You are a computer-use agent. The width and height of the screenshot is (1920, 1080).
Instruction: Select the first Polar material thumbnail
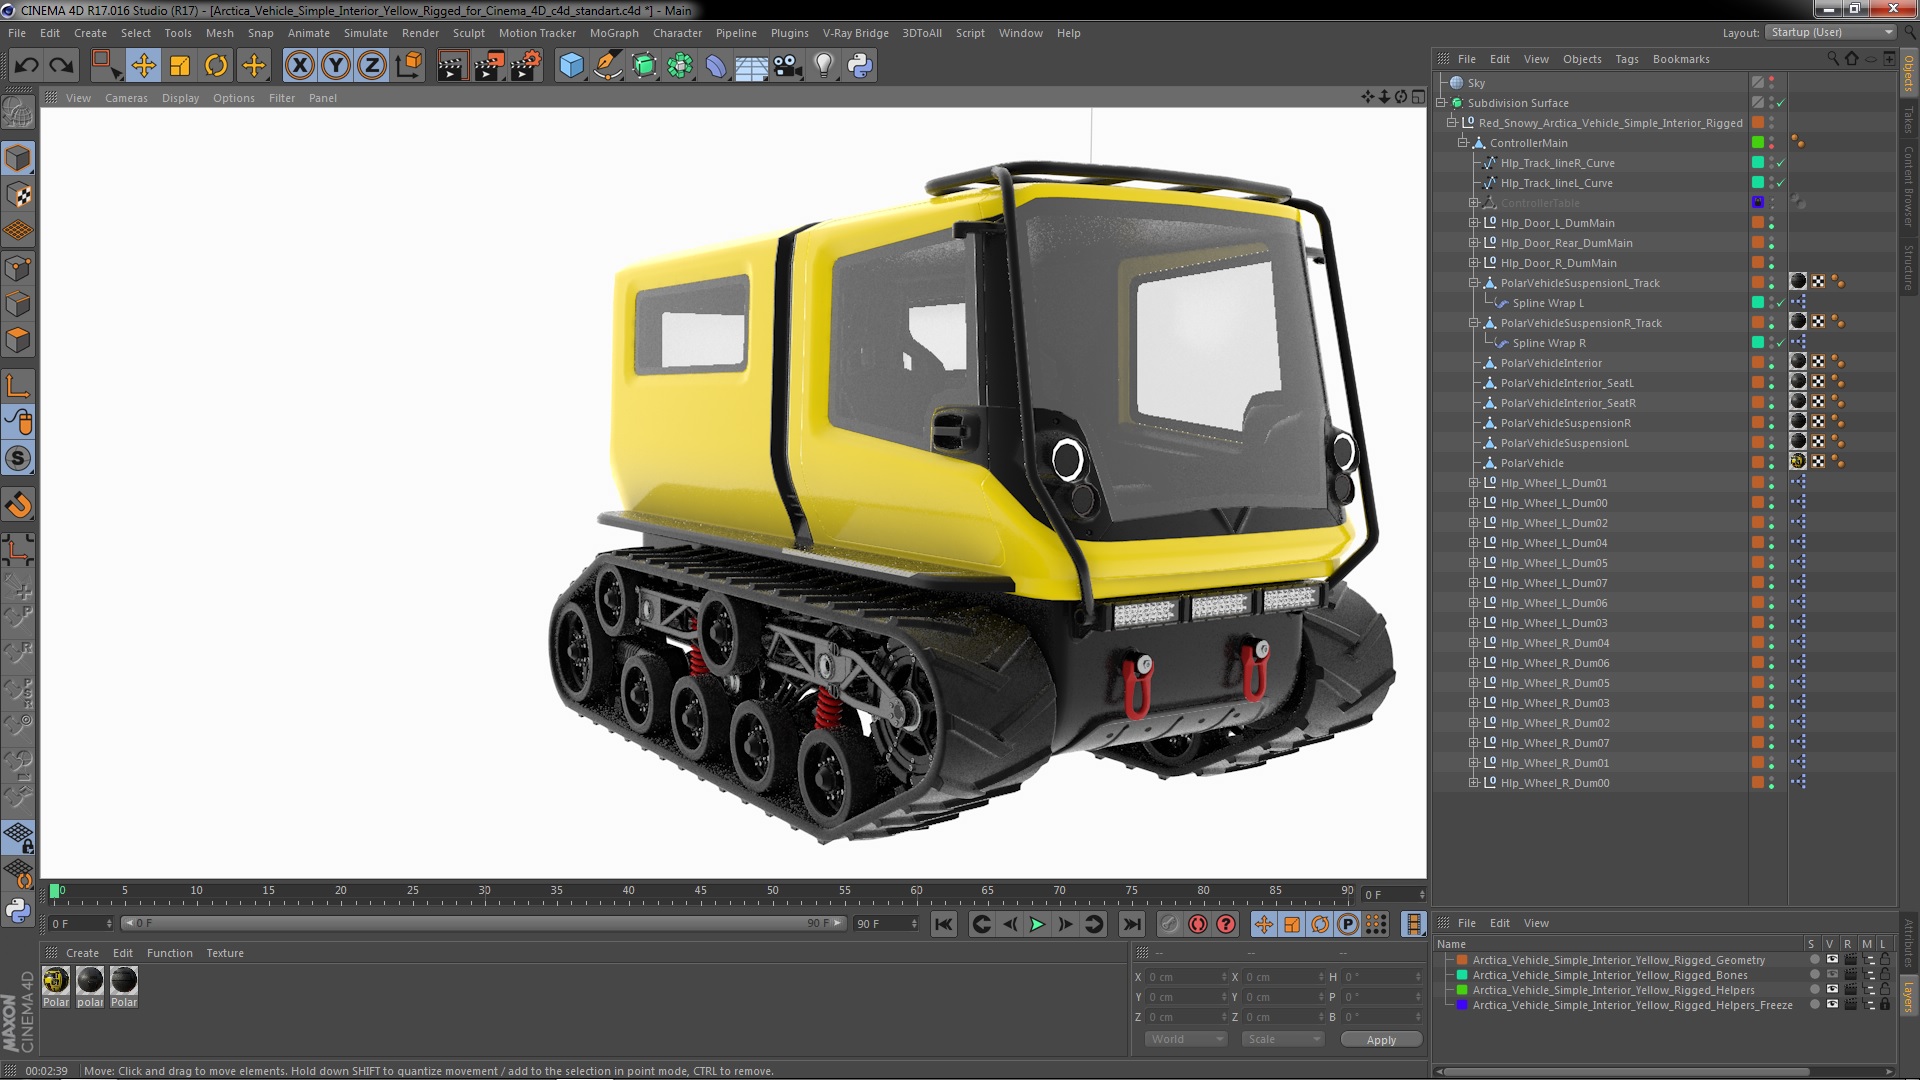[56, 980]
